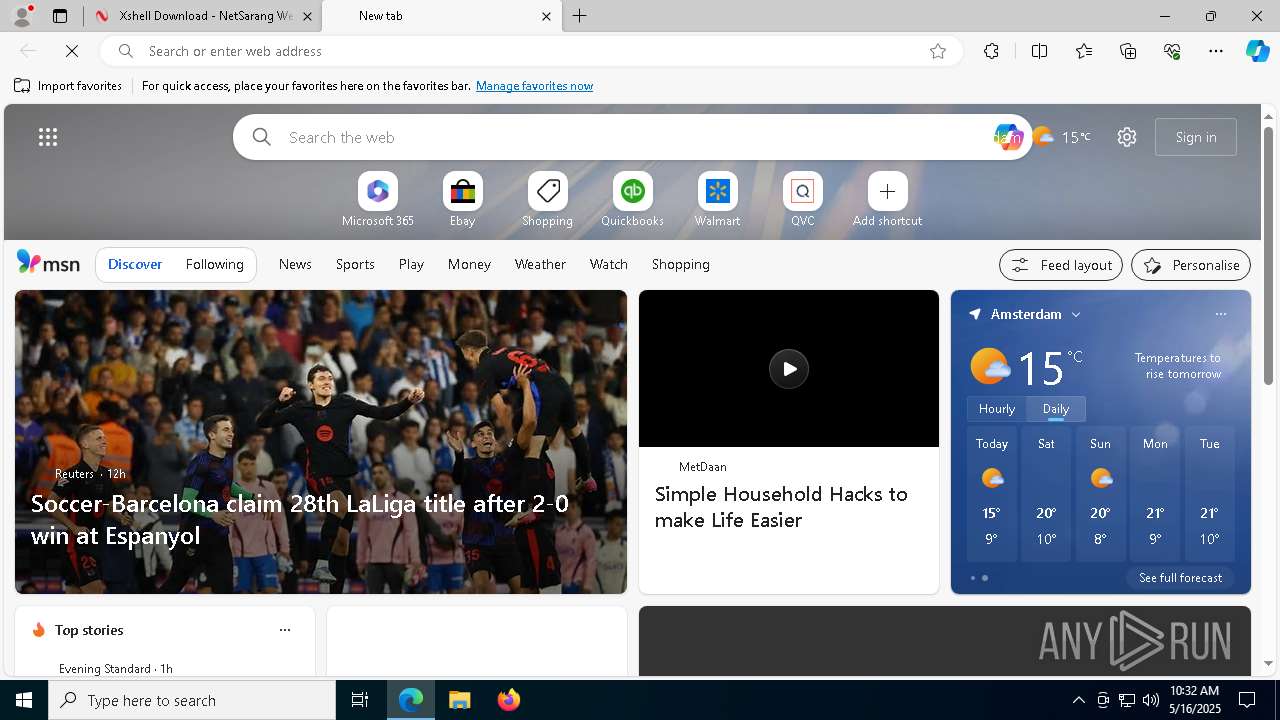Select Saturday forecast column

click(x=1046, y=493)
